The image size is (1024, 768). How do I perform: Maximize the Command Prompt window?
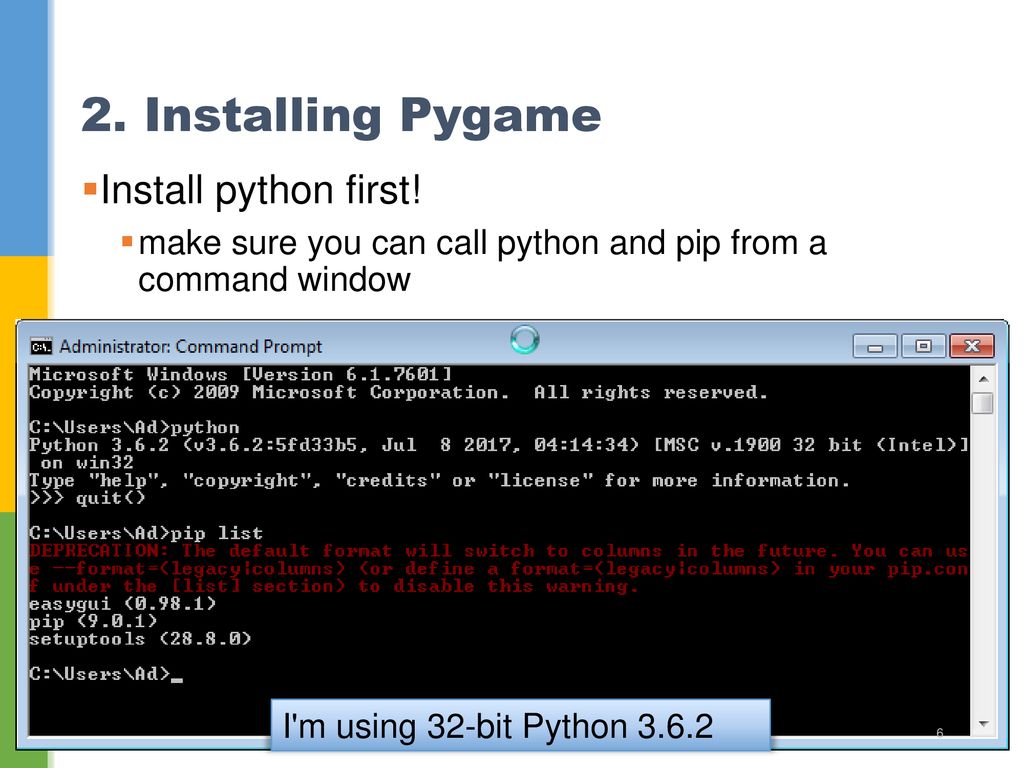923,346
